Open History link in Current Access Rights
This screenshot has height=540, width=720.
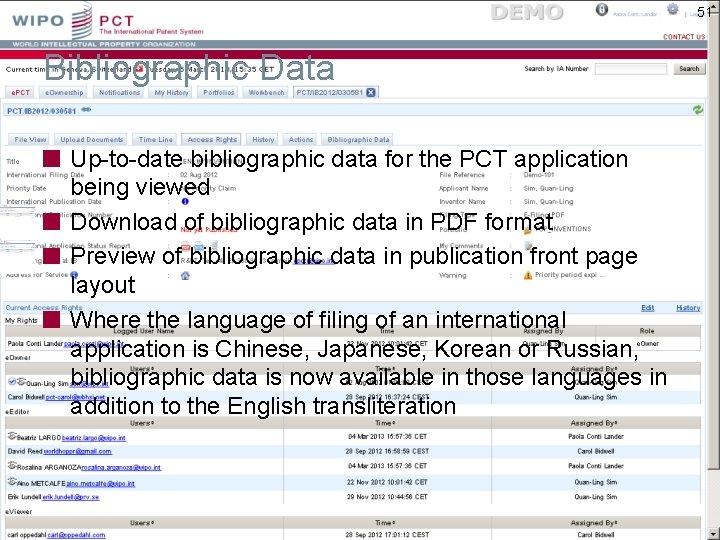[x=688, y=308]
